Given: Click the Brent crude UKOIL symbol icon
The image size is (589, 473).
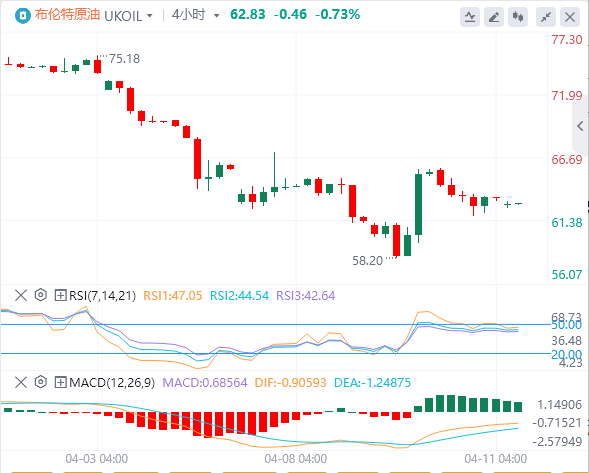Looking at the screenshot, I should (x=23, y=16).
